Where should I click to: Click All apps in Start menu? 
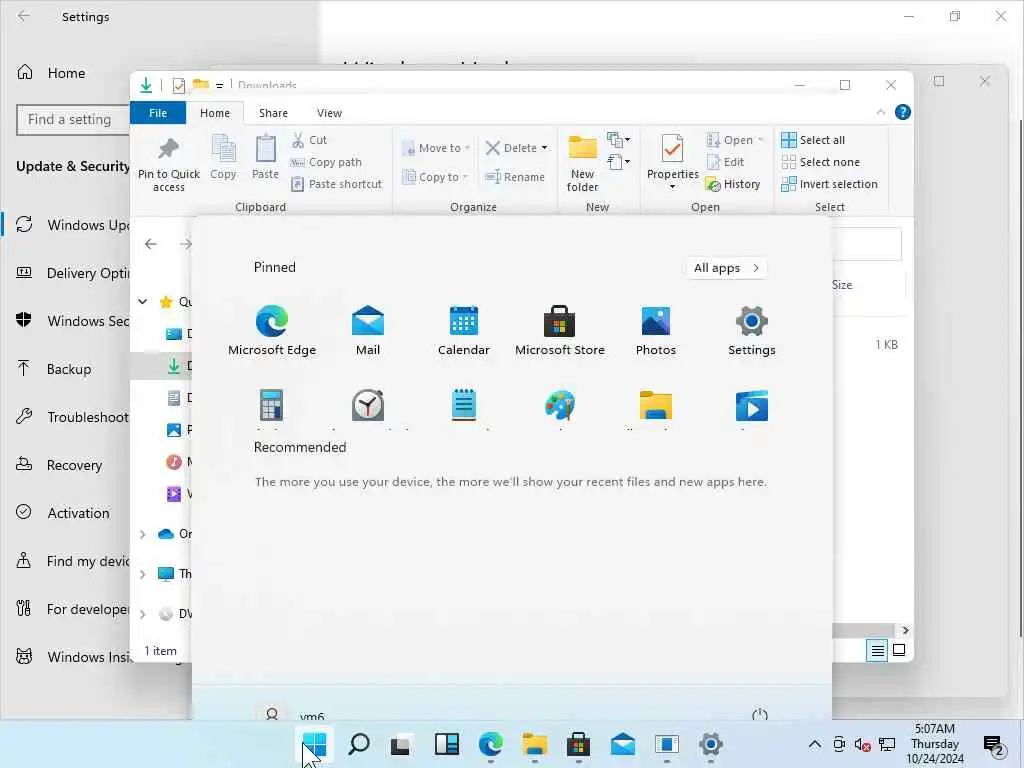tap(726, 268)
